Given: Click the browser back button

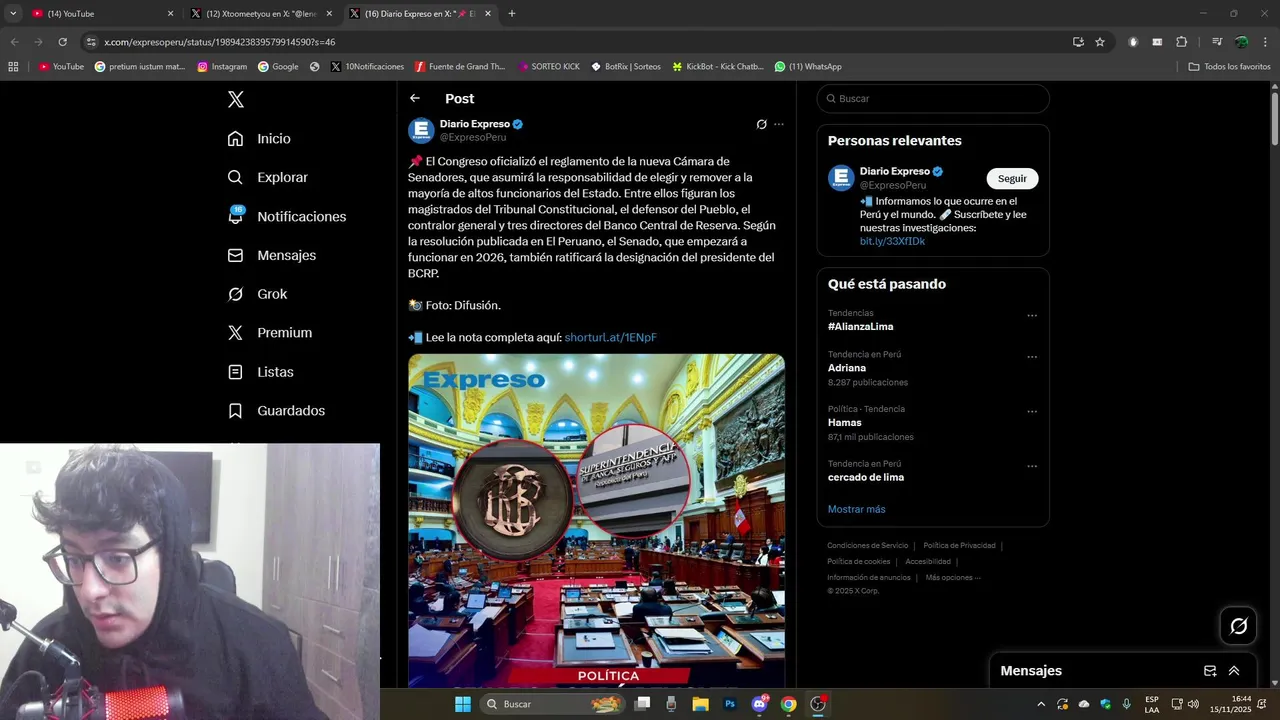Looking at the screenshot, I should pos(14,42).
